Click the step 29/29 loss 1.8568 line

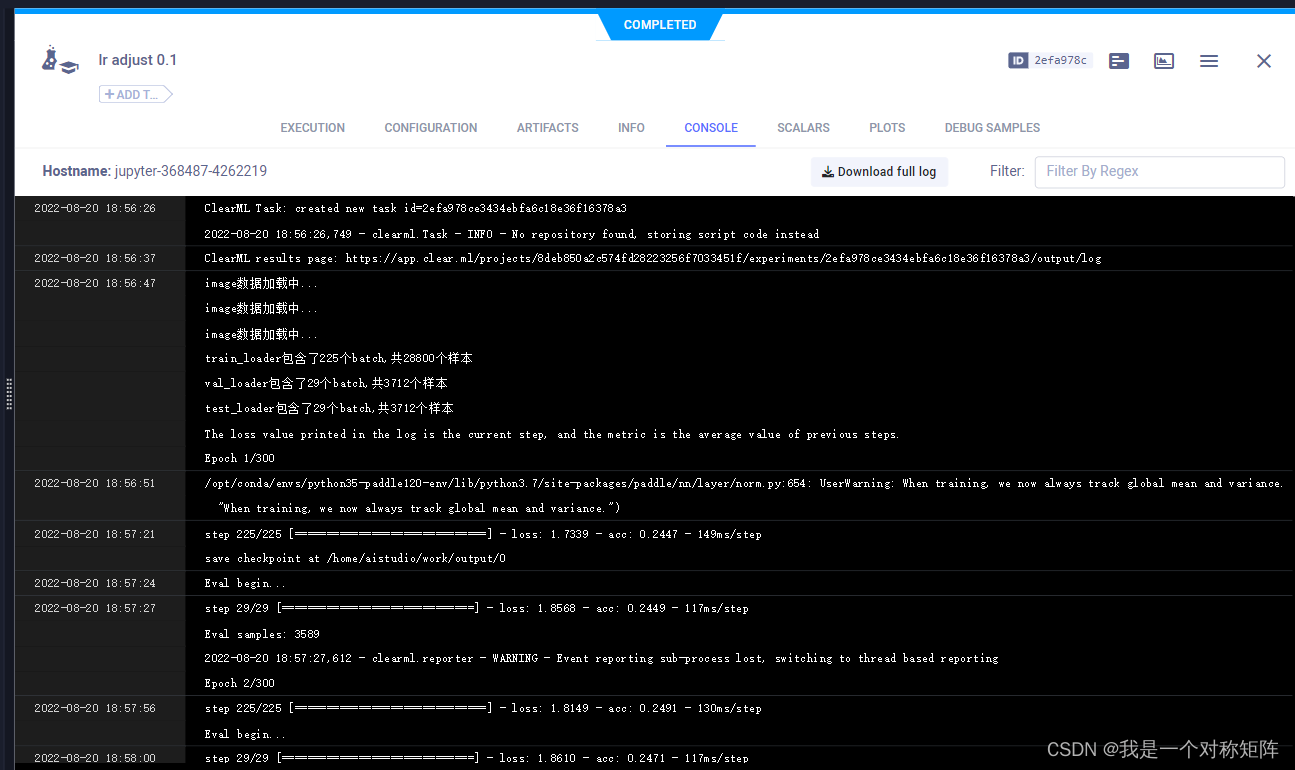(x=476, y=608)
